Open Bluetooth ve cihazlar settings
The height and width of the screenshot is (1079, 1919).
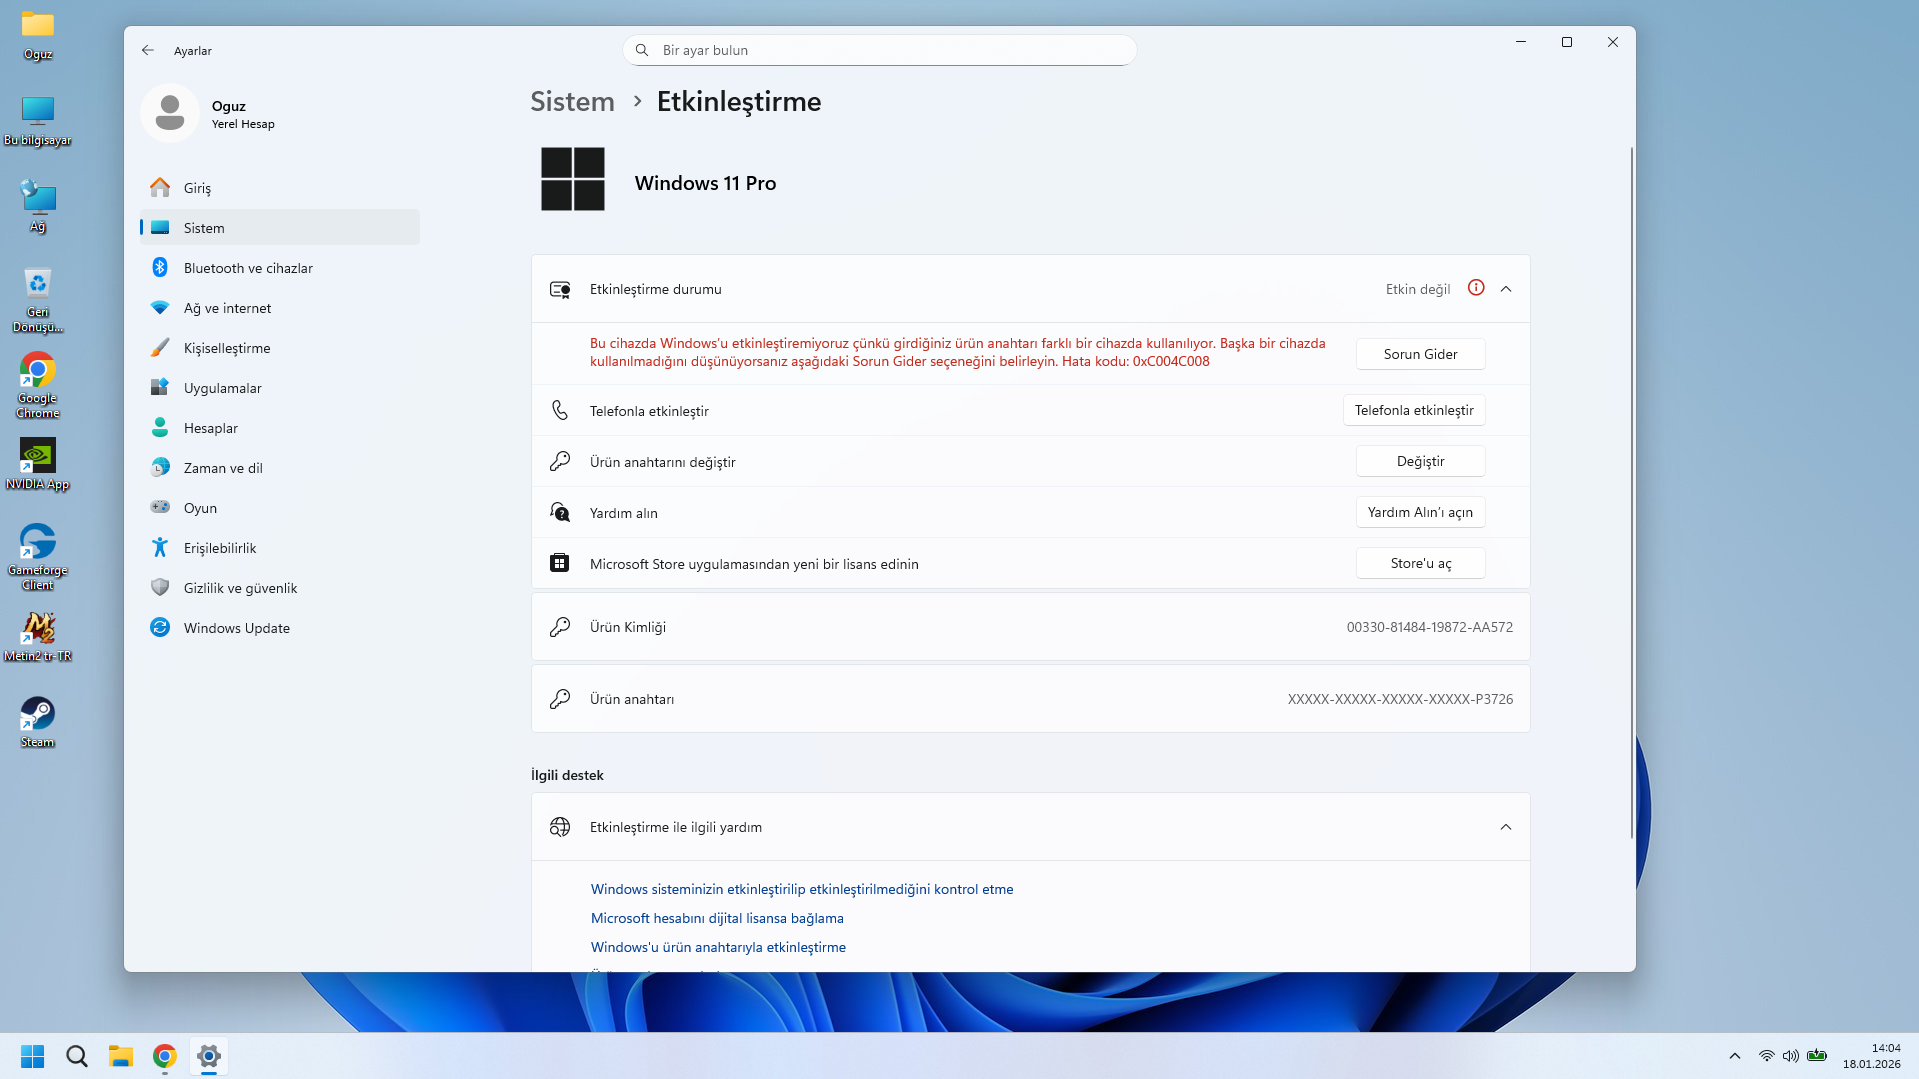coord(280,268)
